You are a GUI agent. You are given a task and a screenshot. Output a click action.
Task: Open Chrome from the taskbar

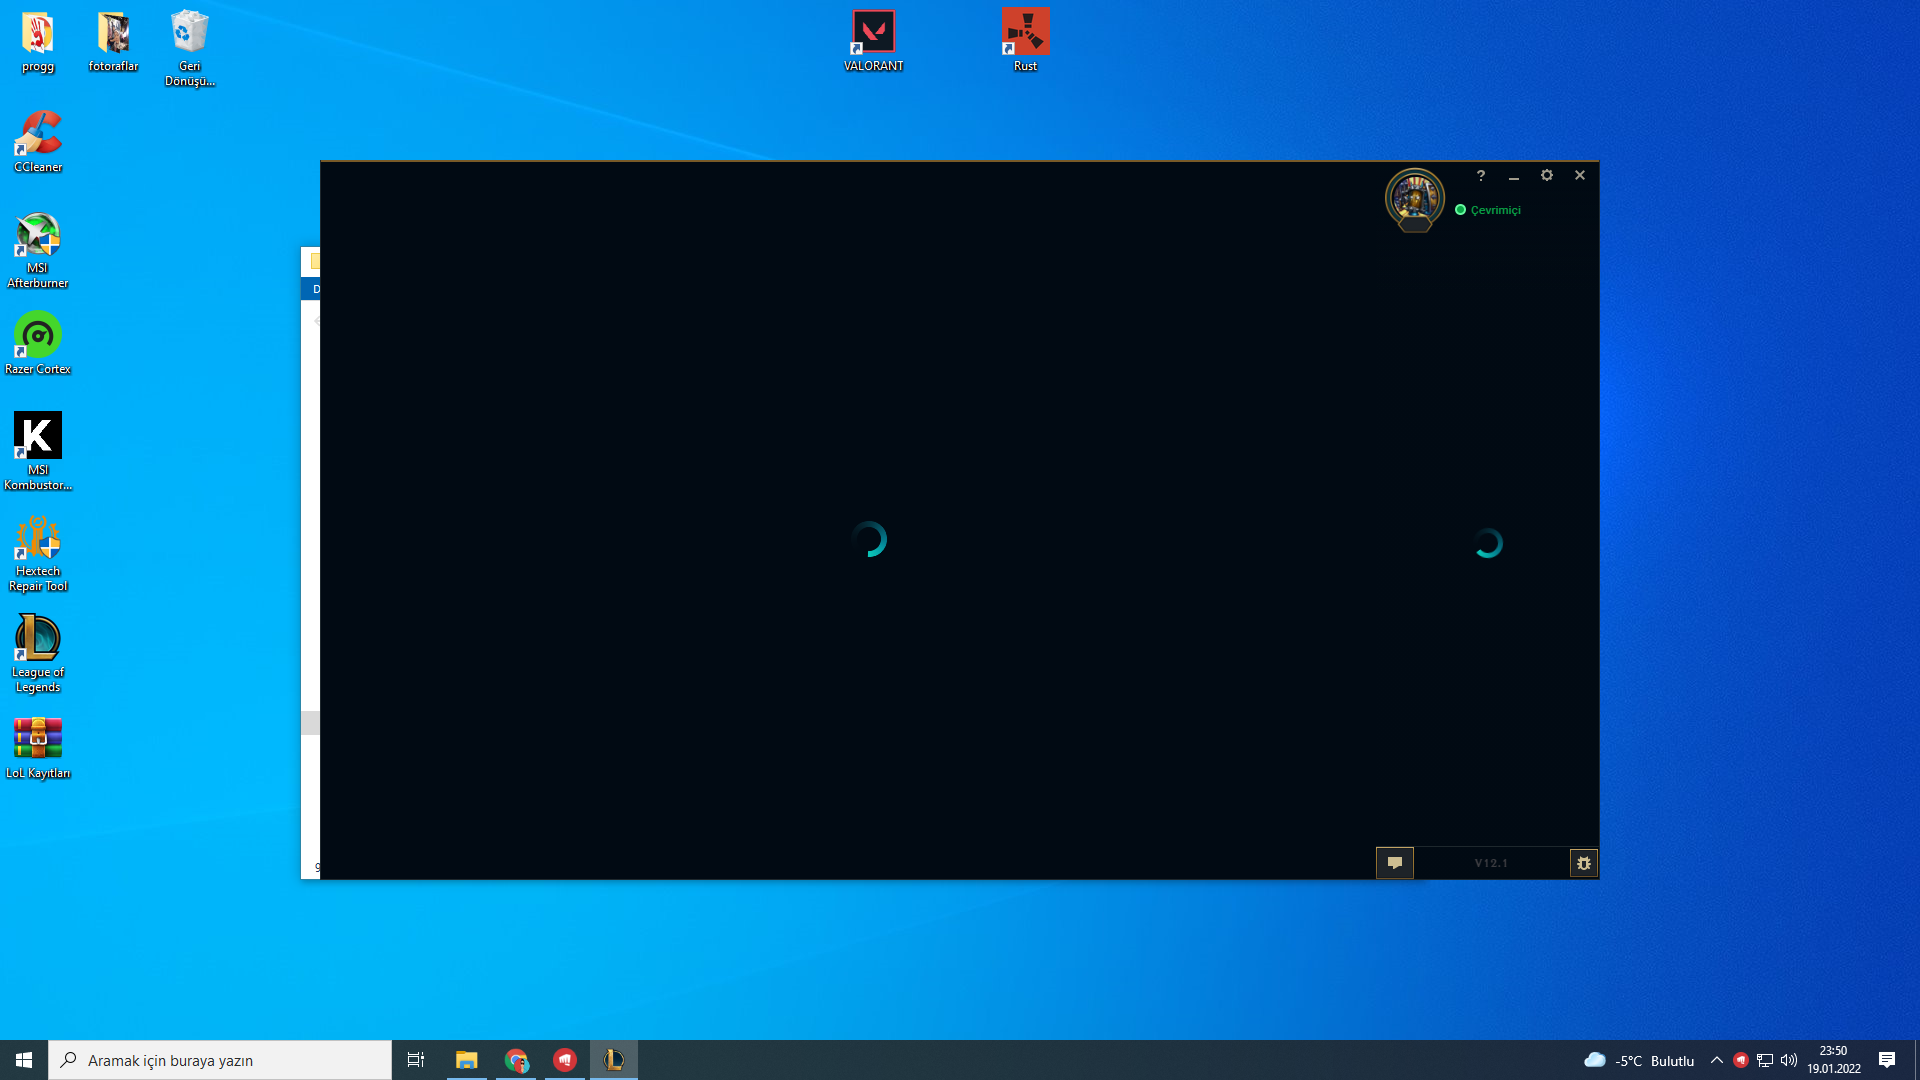pos(516,1060)
